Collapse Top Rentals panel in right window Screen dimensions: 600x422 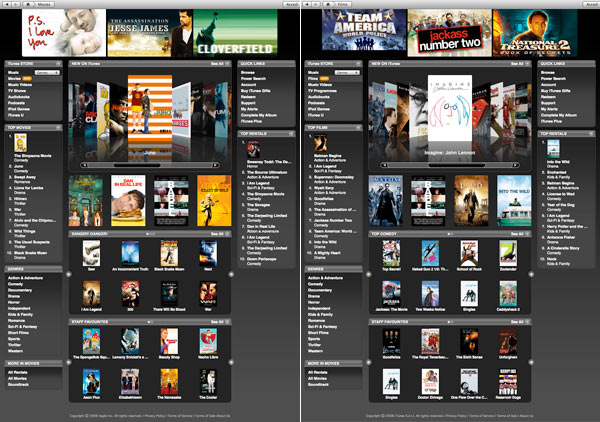(591, 134)
